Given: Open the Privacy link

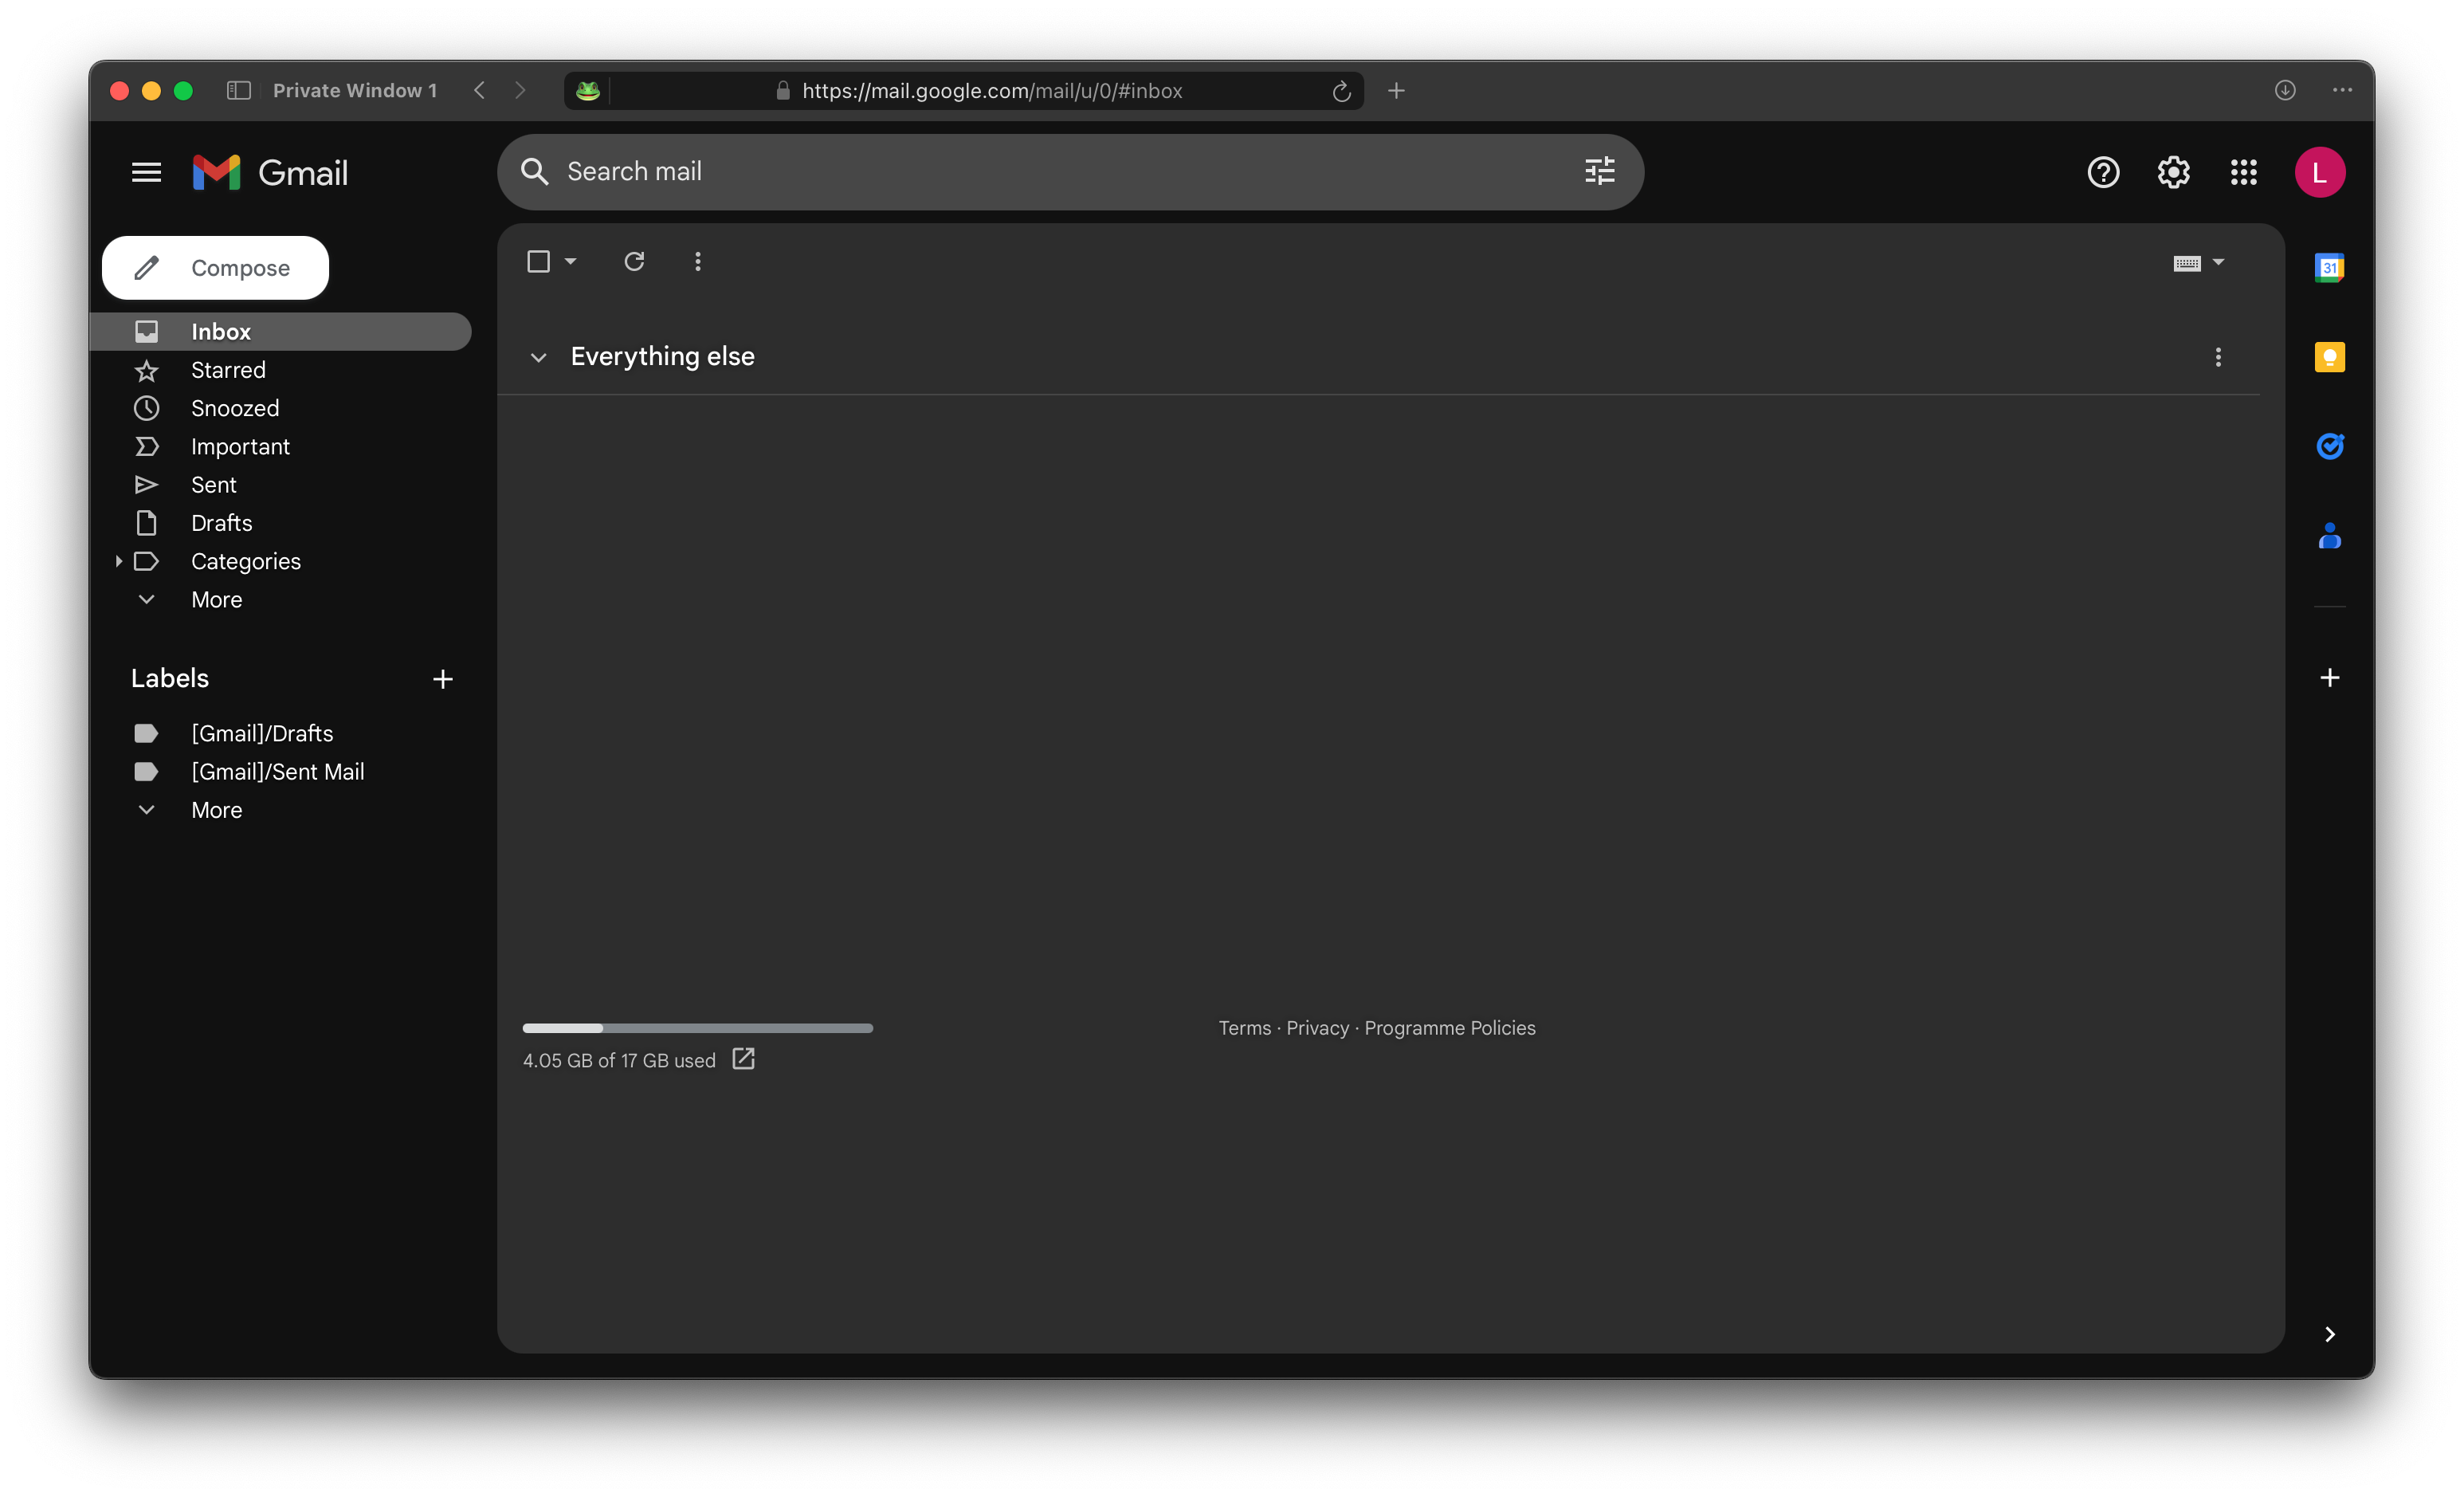Looking at the screenshot, I should click(1317, 1028).
